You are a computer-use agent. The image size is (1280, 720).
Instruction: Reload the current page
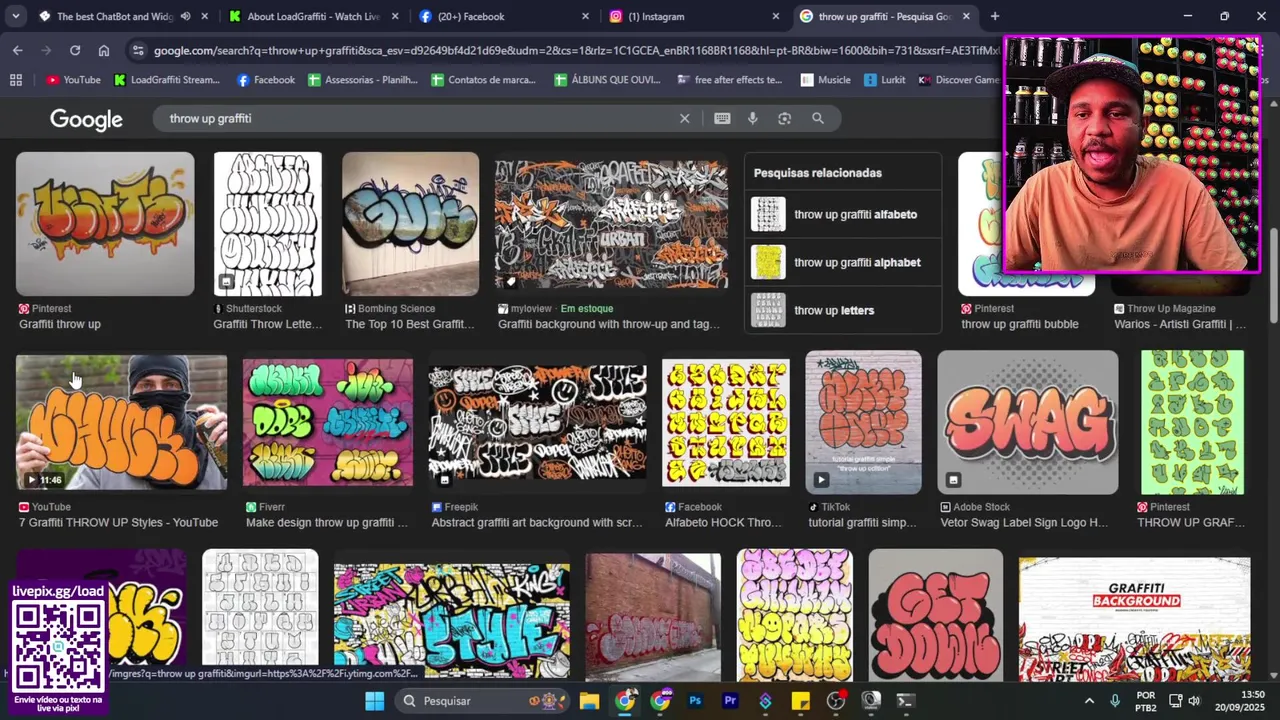point(75,50)
